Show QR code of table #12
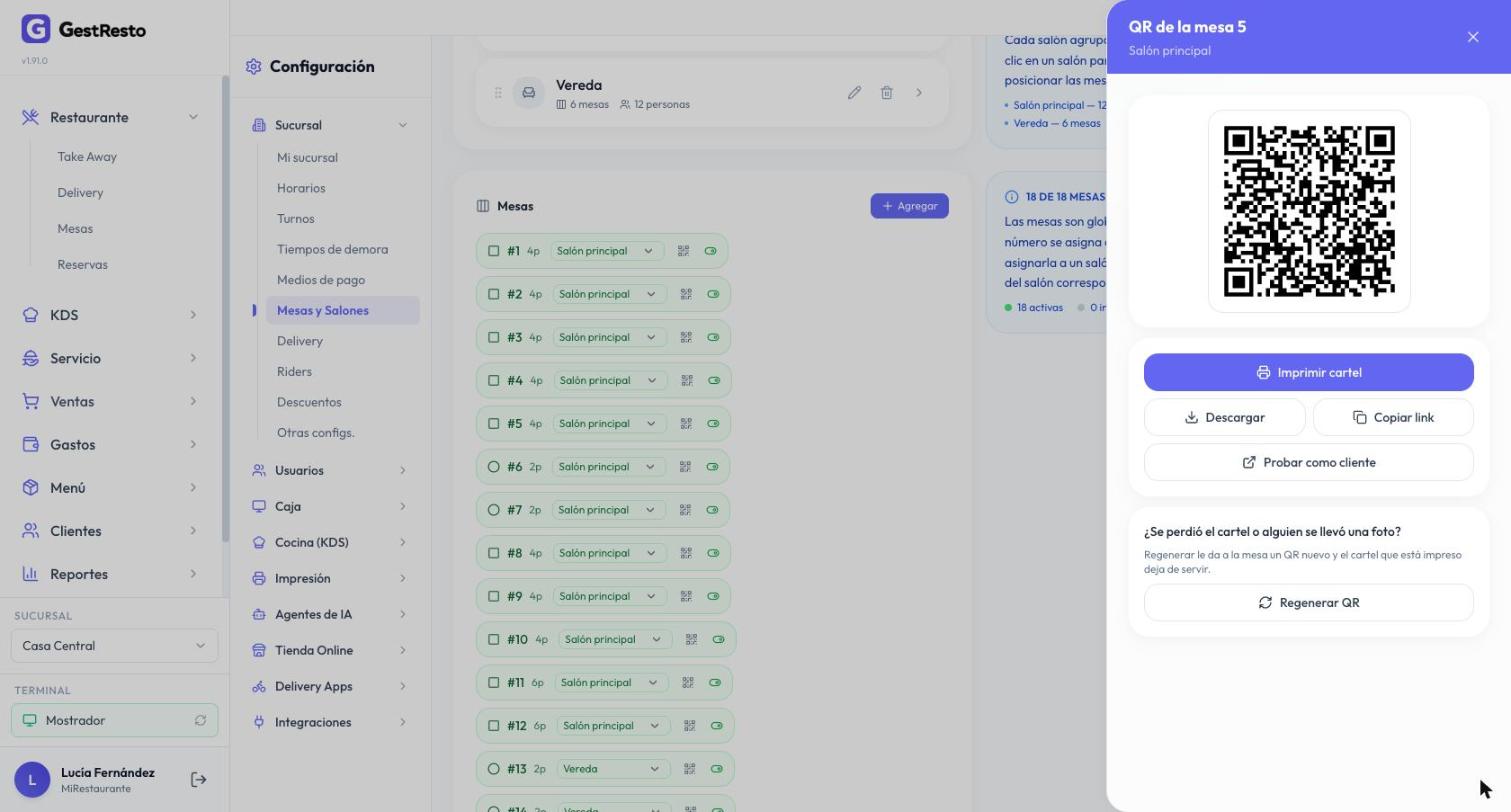 (x=689, y=726)
